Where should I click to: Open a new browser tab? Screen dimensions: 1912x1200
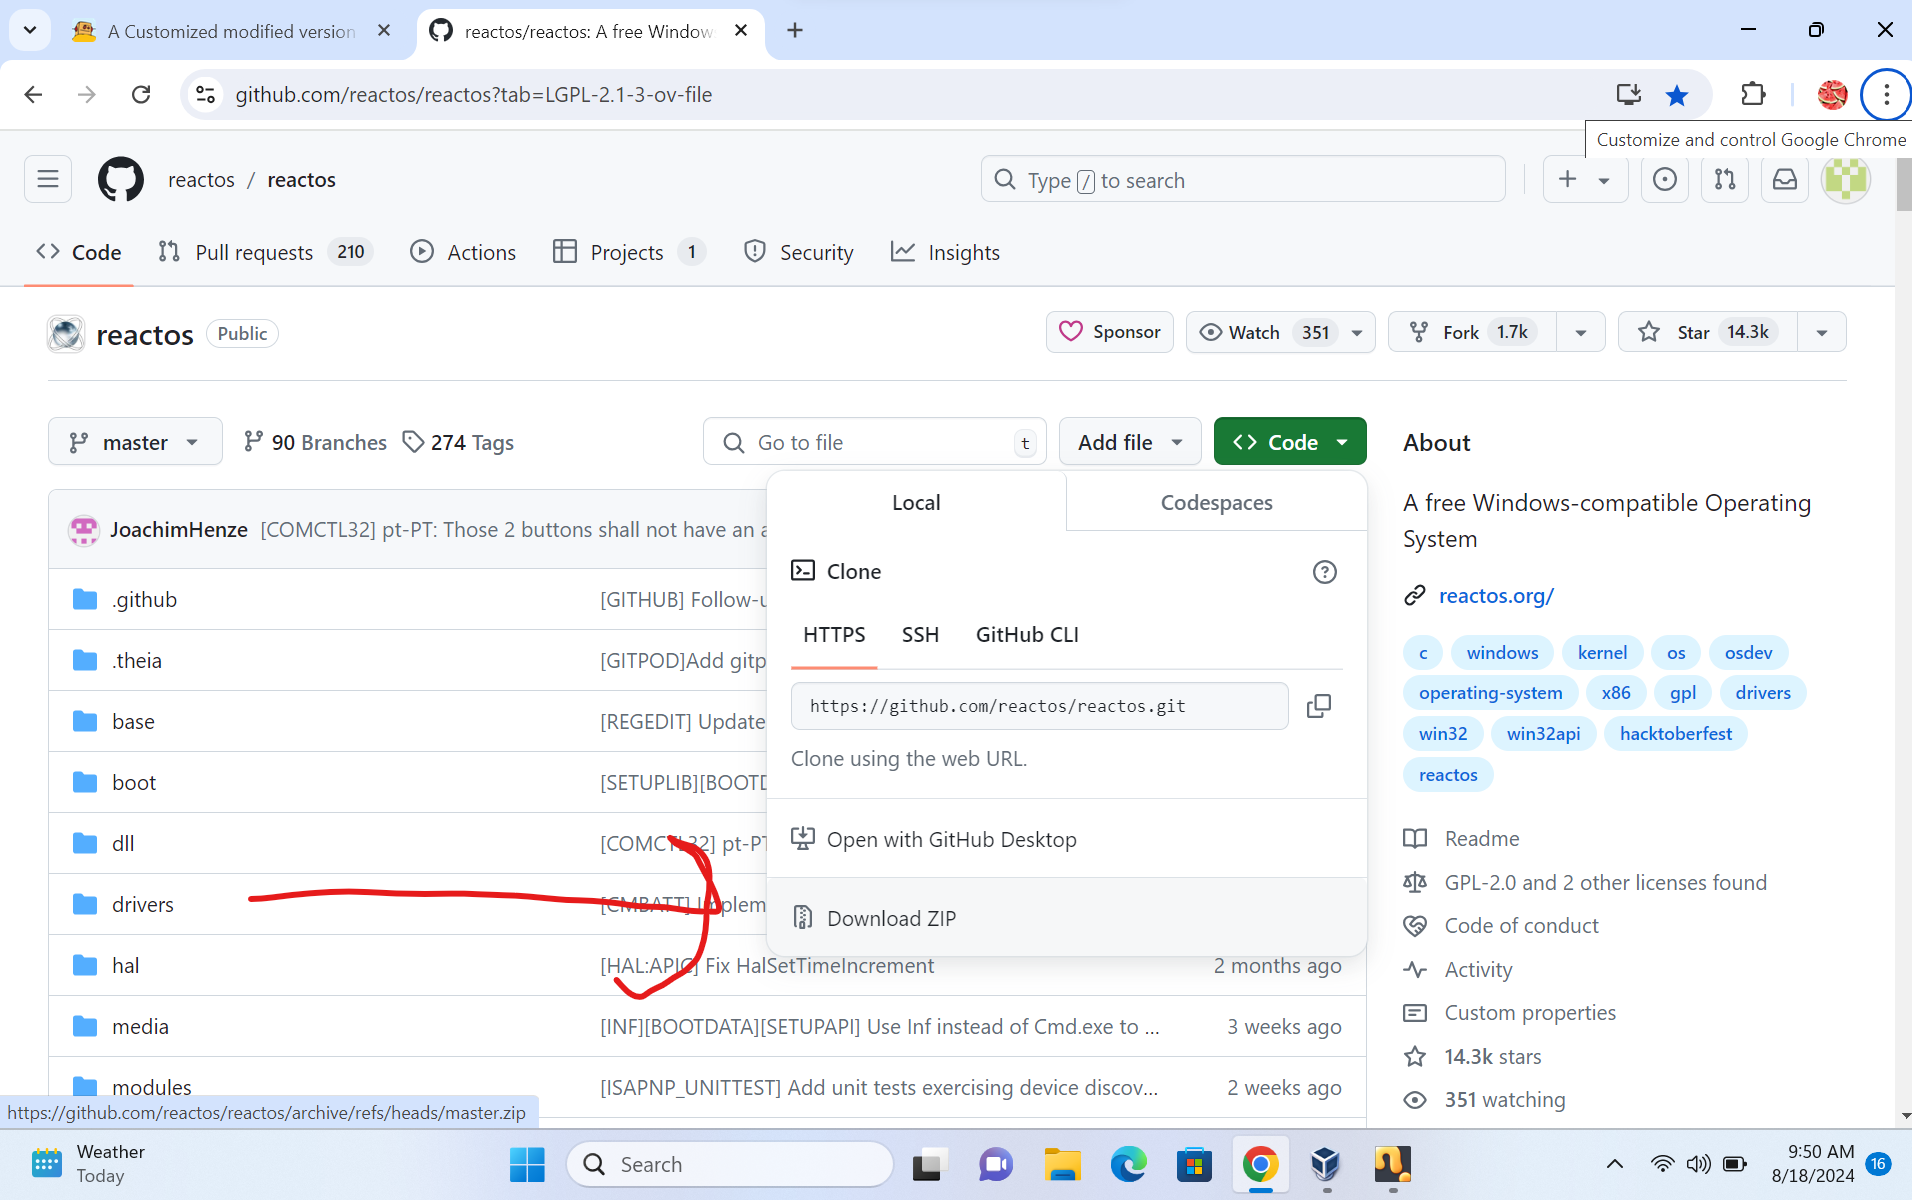tap(795, 31)
